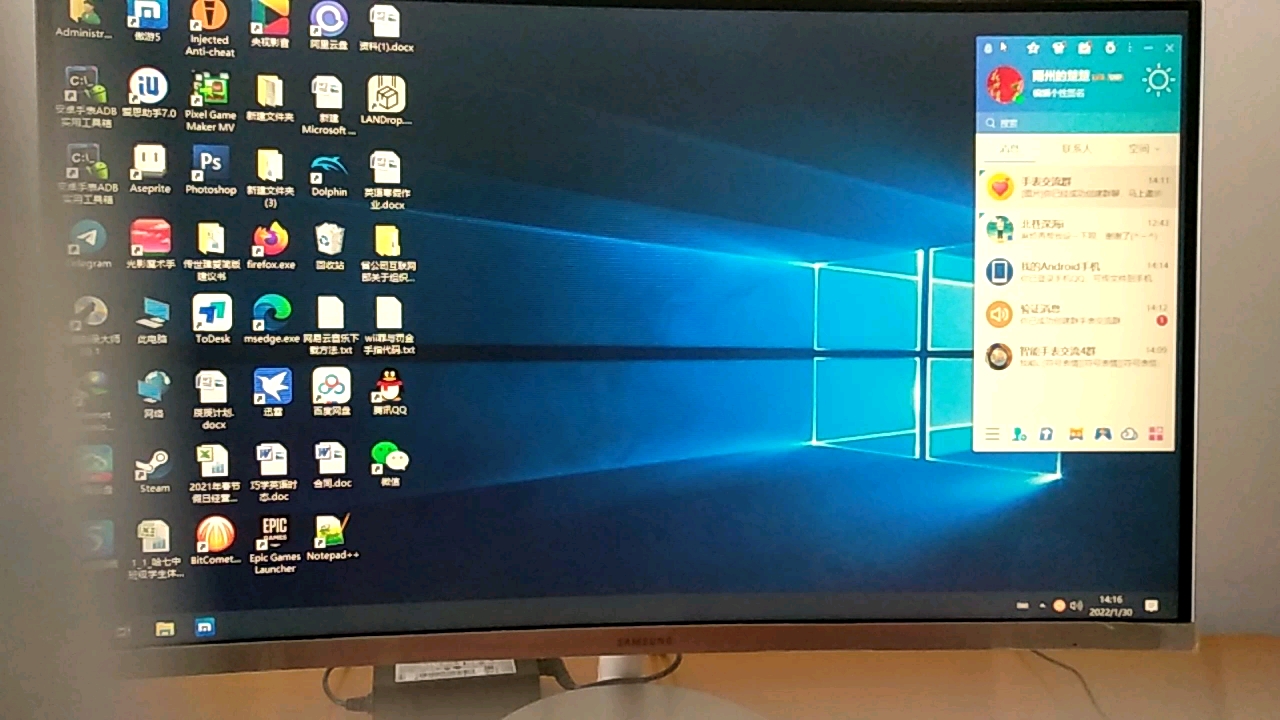Launch Steam from the desktop
Screen dimensions: 1280x720
pos(153,470)
